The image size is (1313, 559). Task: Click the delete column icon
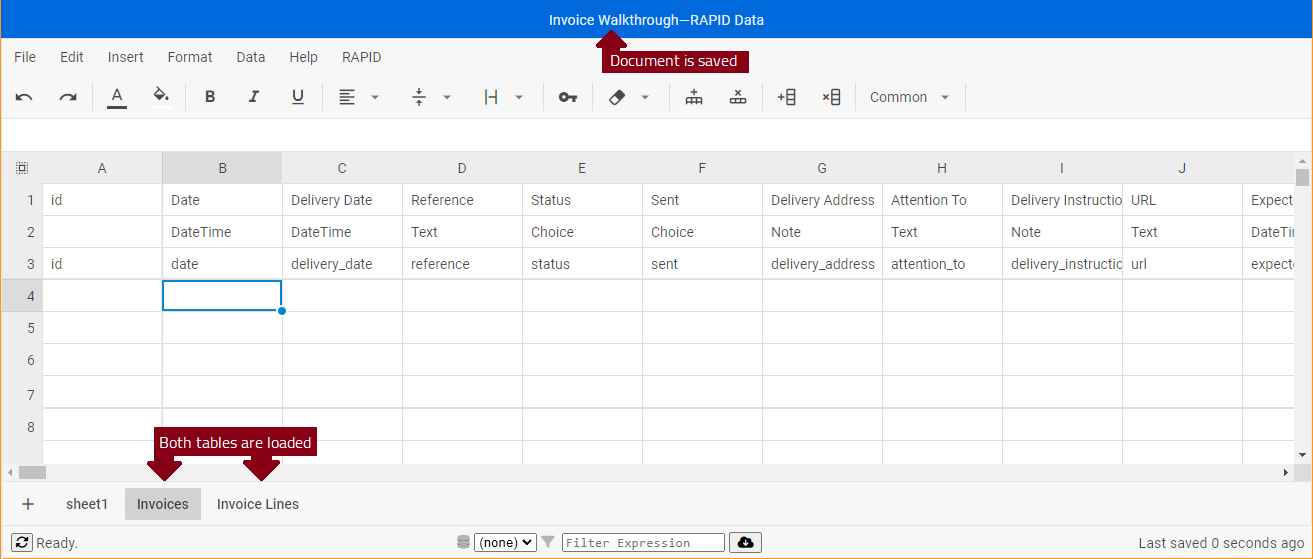point(831,97)
